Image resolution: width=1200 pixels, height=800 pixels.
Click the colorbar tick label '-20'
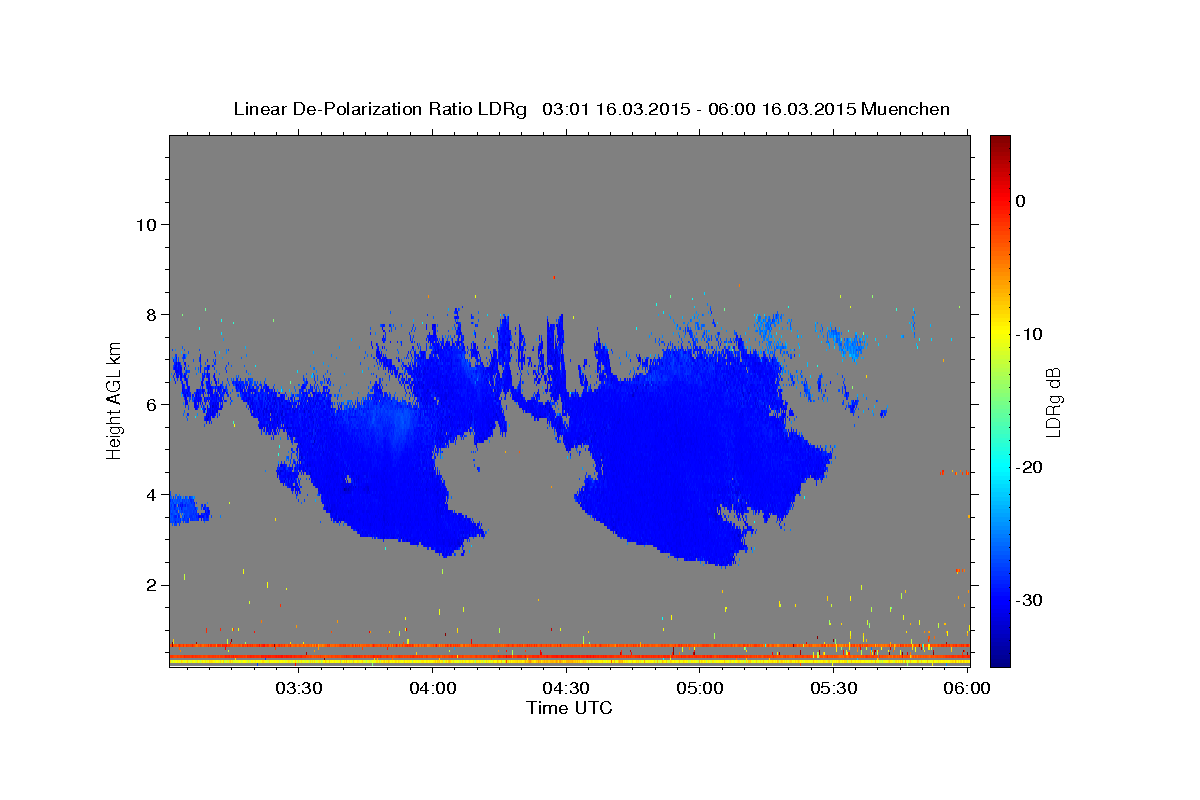1029,467
